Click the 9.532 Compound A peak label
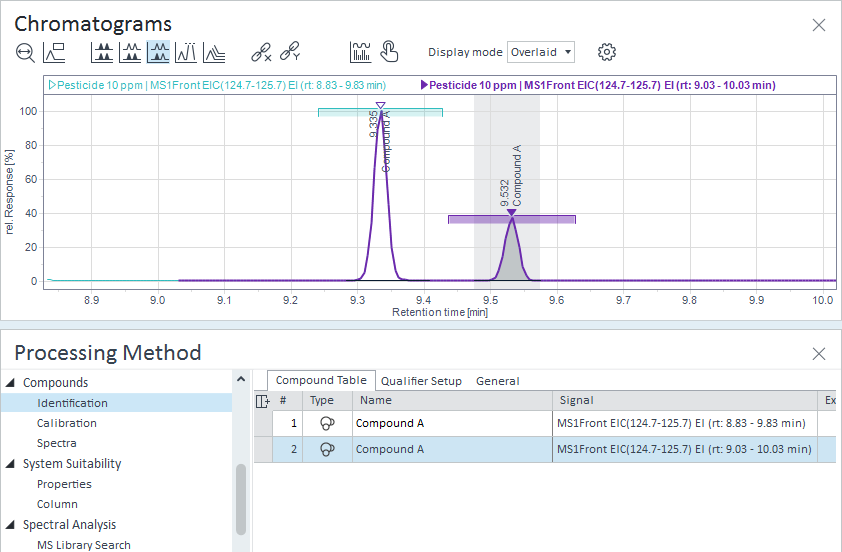Viewport: 842px width, 552px height. click(x=511, y=176)
